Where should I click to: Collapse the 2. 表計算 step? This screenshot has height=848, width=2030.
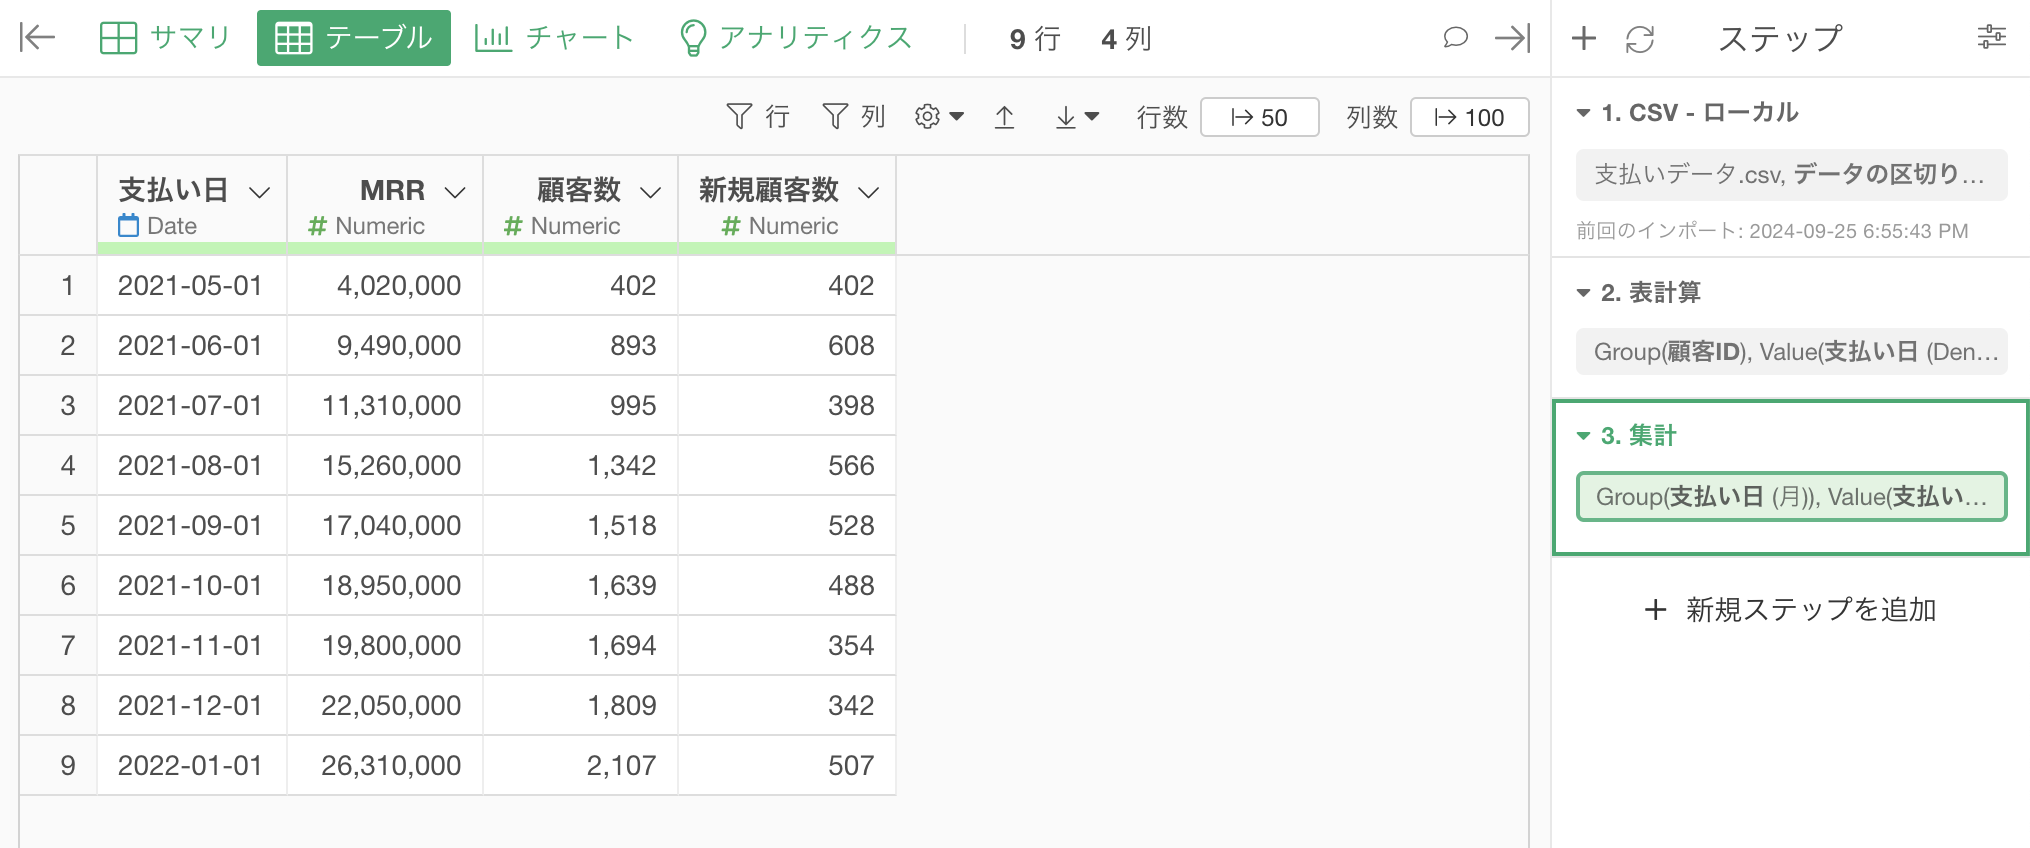(1583, 293)
